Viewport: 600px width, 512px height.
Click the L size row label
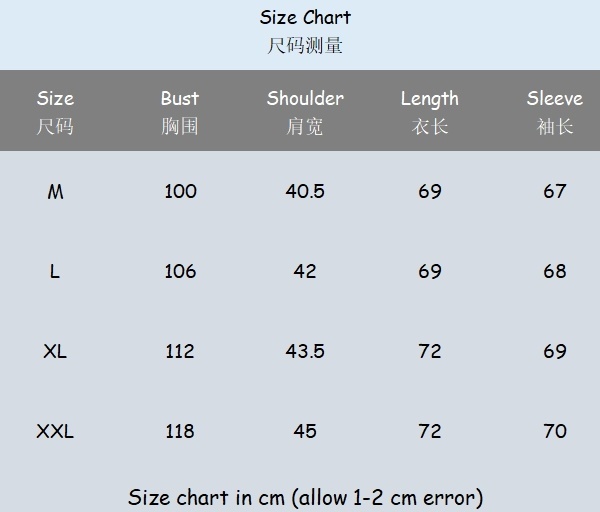point(55,272)
